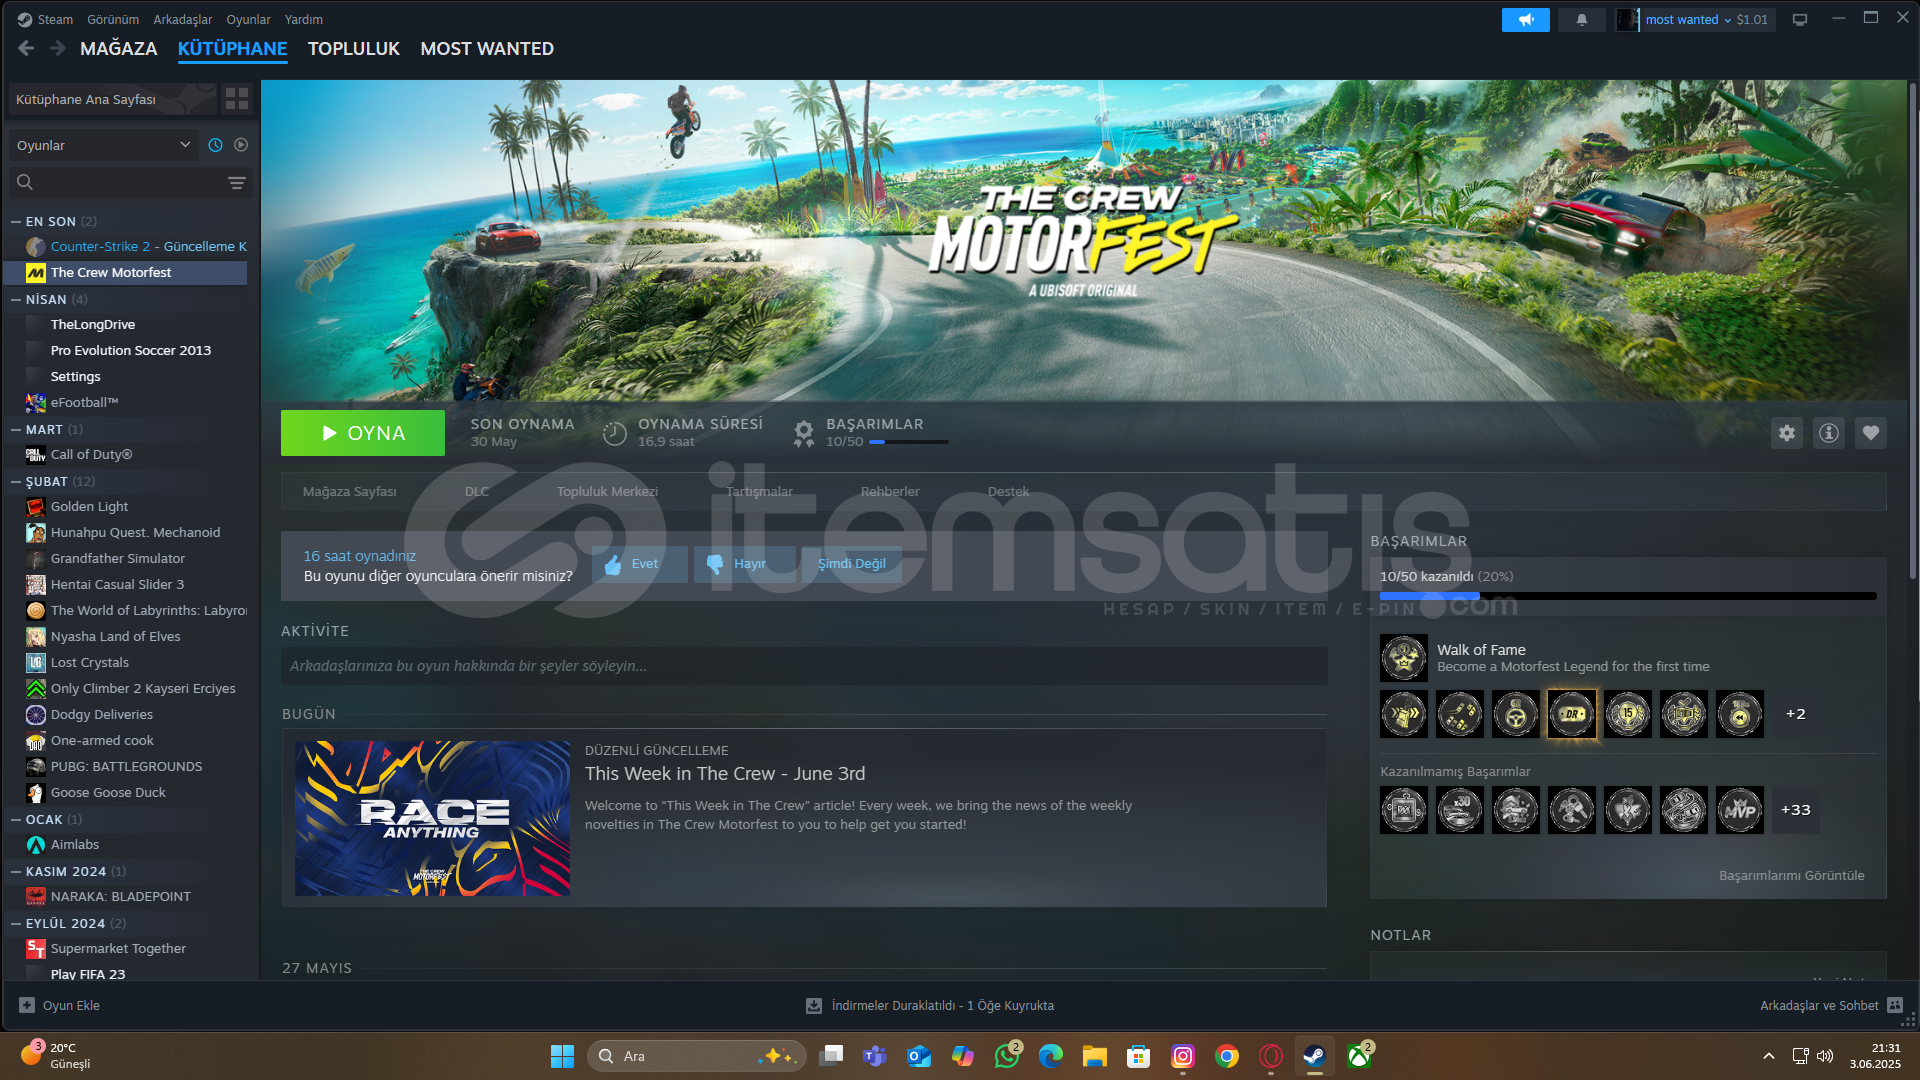Screen dimensions: 1920x1080
Task: Select The Crew Motorfest in library list
Action: coord(125,273)
